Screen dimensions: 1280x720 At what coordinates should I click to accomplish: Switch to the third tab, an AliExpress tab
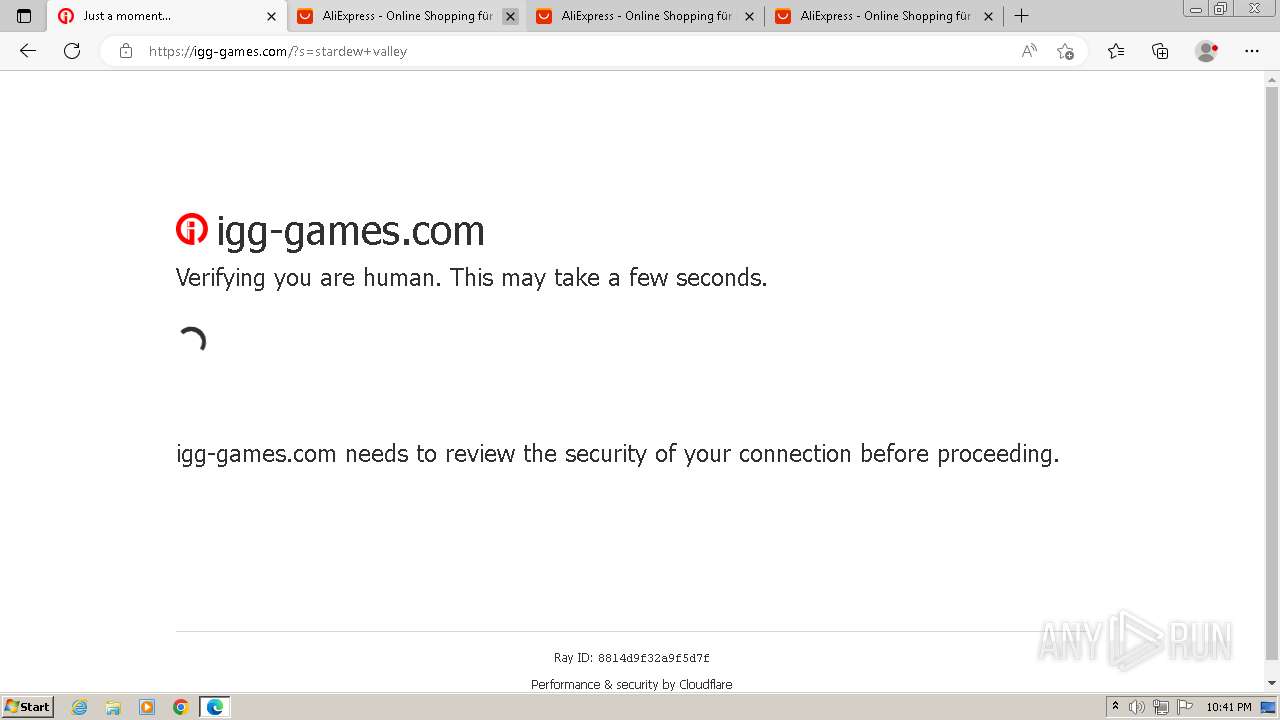[645, 16]
